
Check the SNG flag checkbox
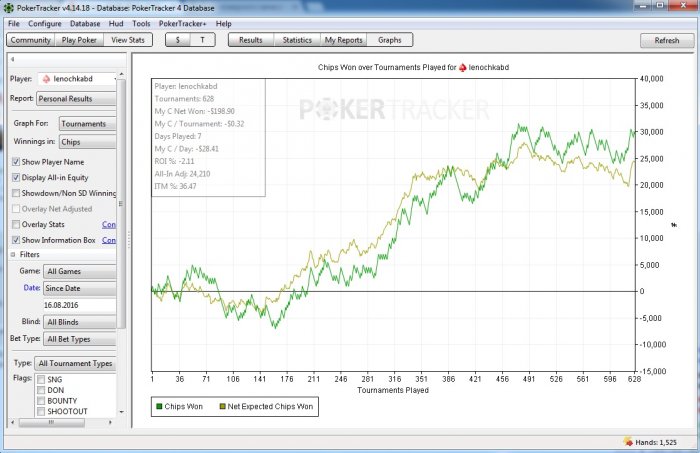pyautogui.click(x=41, y=380)
